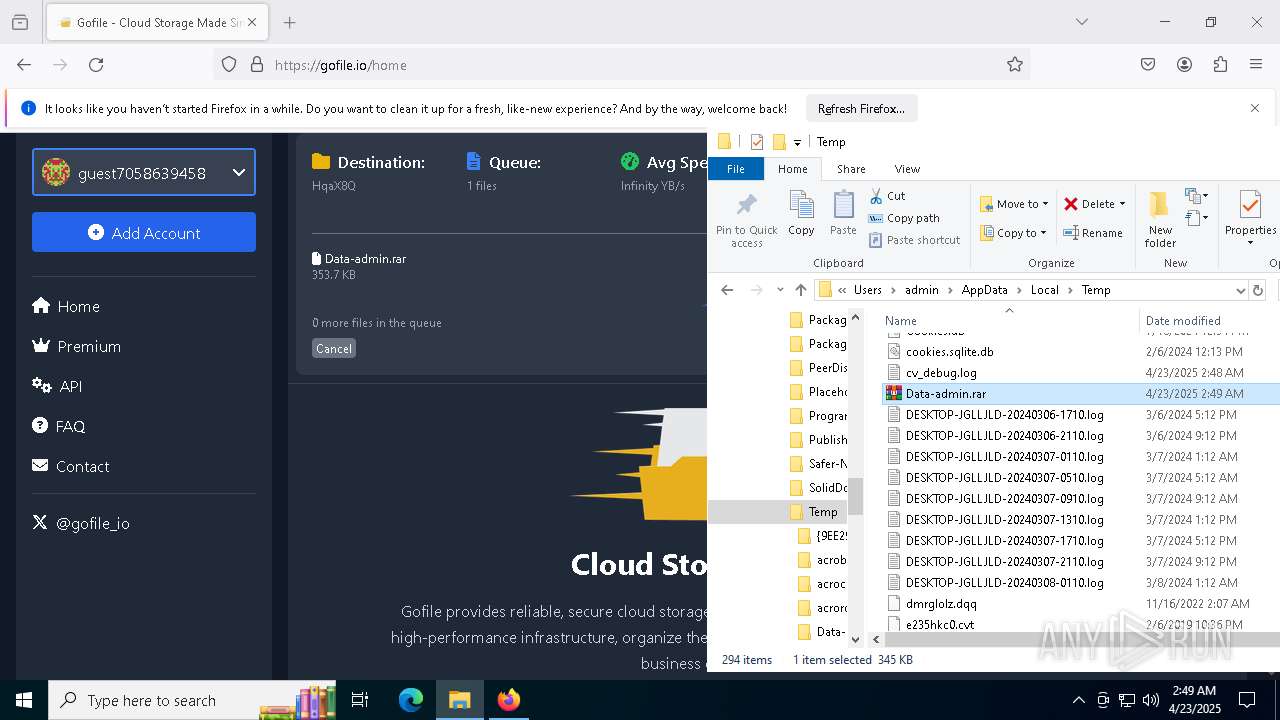Viewport: 1280px width, 720px height.
Task: Click the site padlock icon
Action: pyautogui.click(x=257, y=65)
